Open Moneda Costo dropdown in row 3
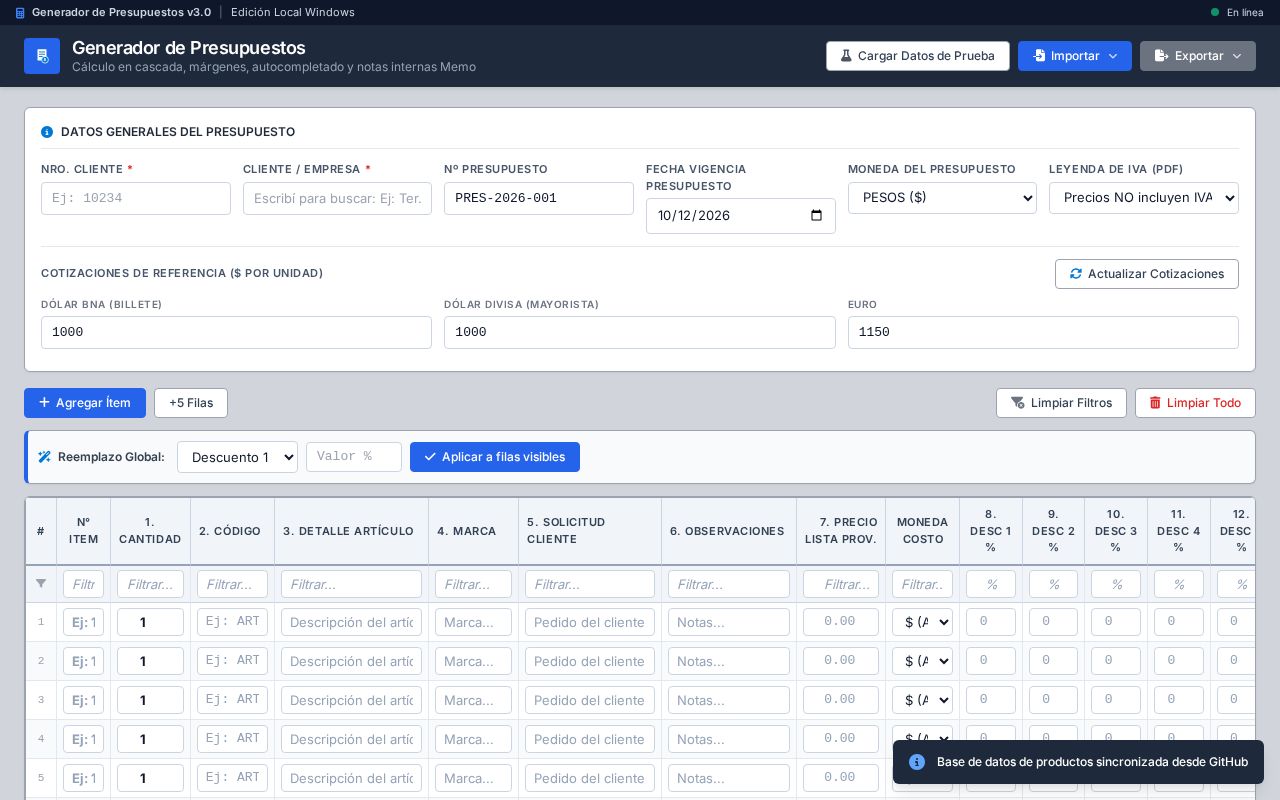 coord(922,700)
